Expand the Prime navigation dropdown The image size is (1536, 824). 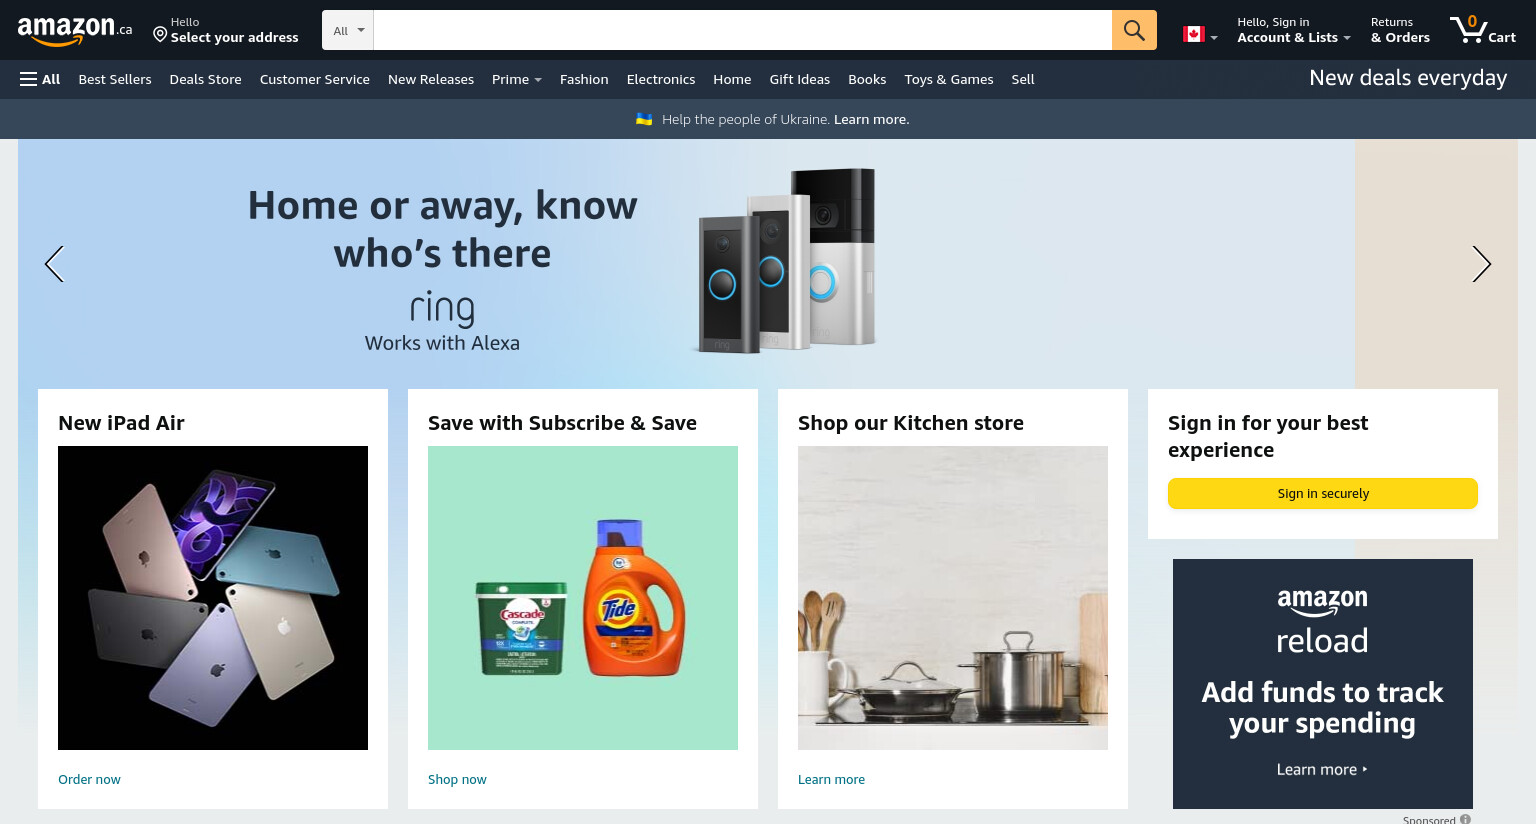(x=516, y=79)
